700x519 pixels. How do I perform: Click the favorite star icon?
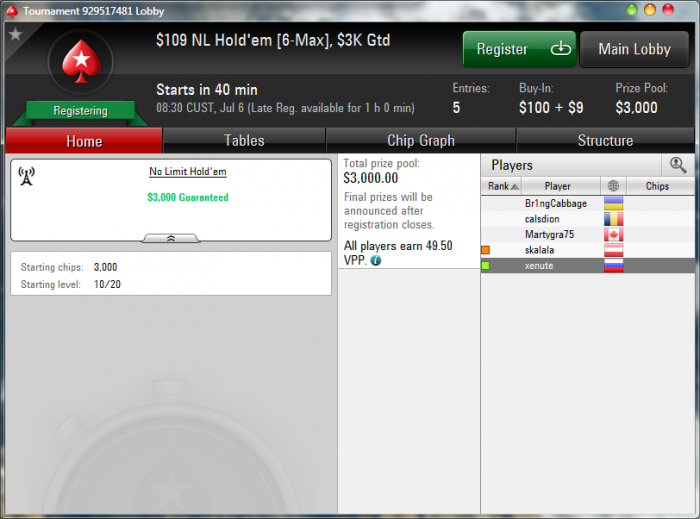pyautogui.click(x=15, y=34)
